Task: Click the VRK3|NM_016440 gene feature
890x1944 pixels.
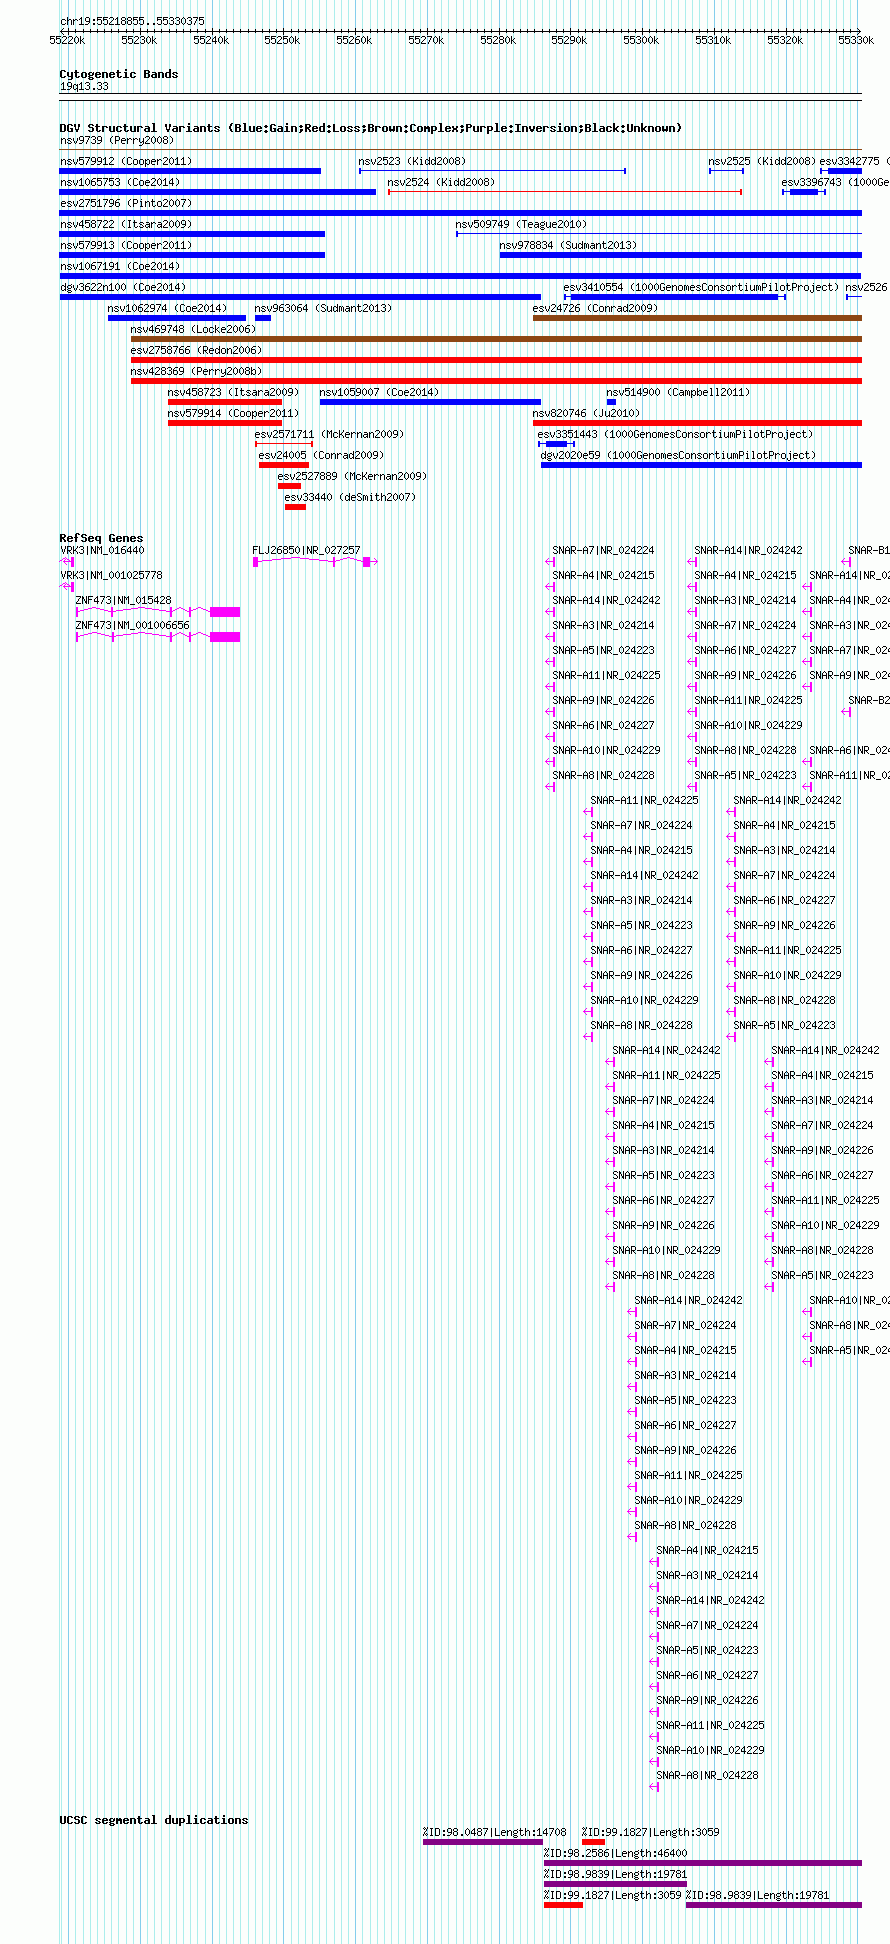Action: 67,562
